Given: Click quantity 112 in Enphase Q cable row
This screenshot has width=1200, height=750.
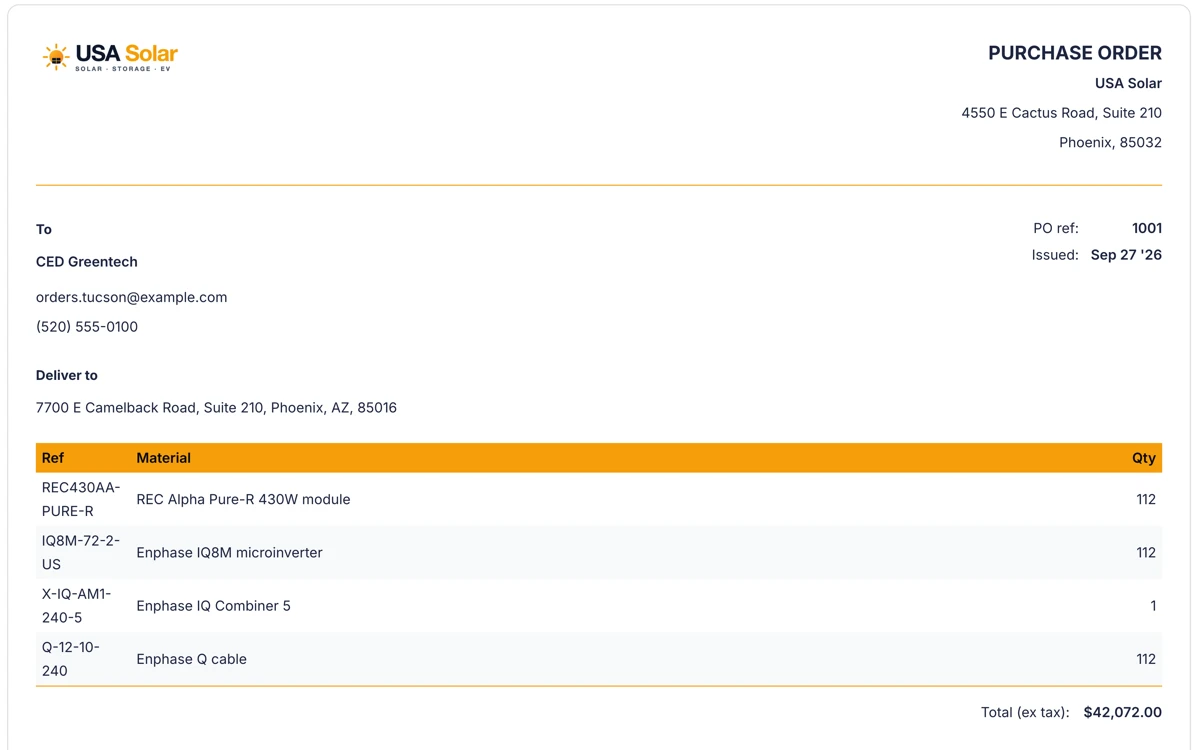Looking at the screenshot, I should pos(1146,659).
